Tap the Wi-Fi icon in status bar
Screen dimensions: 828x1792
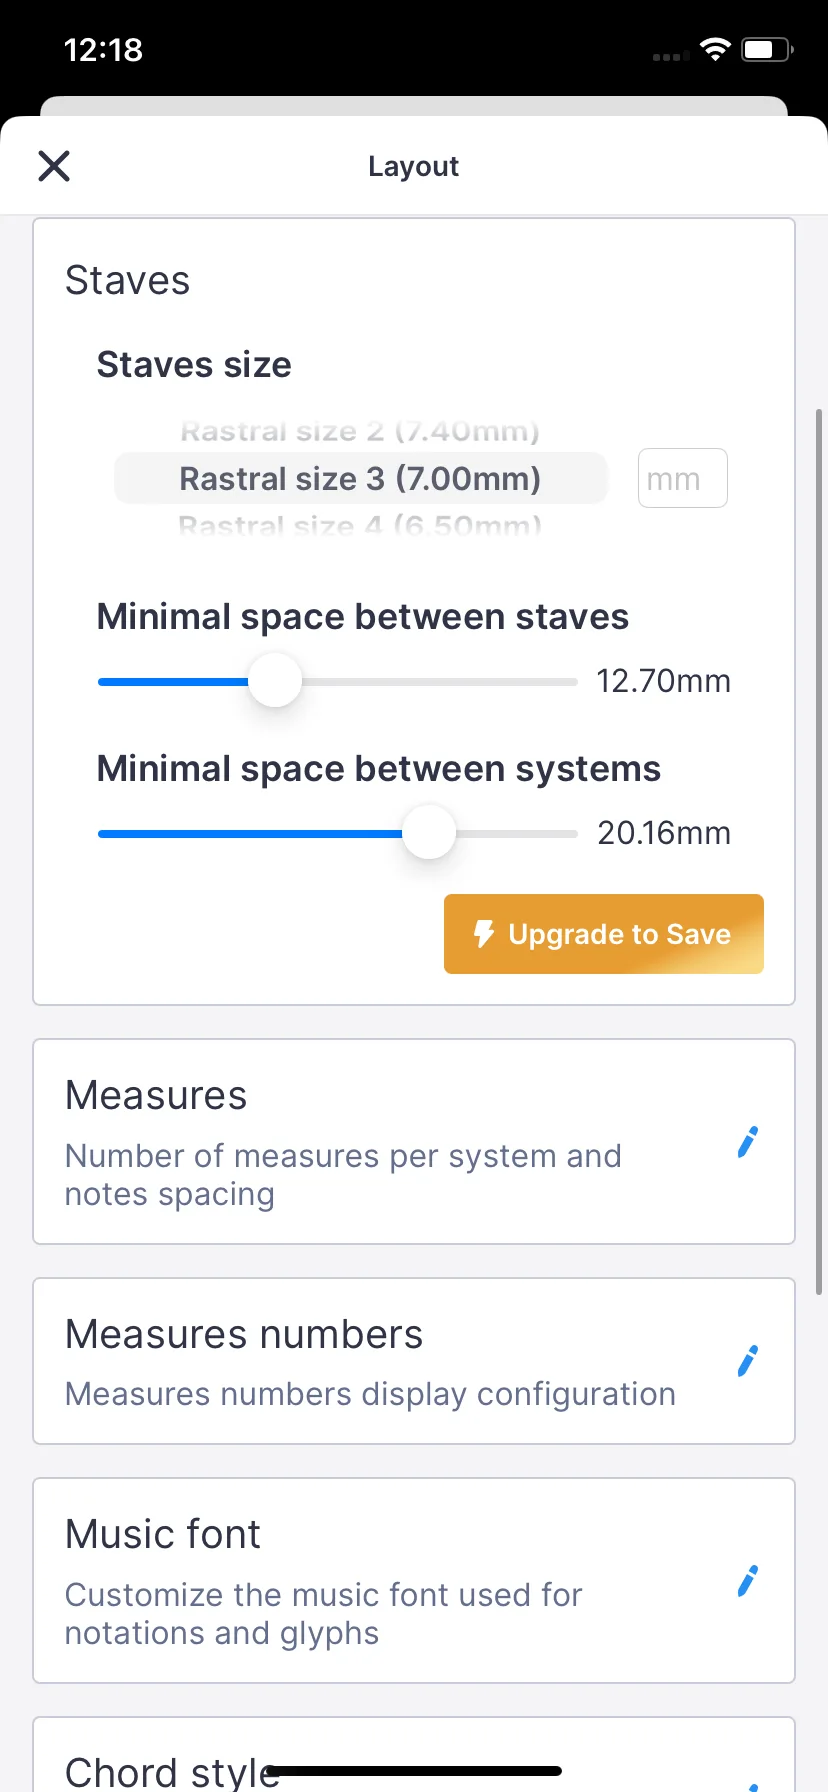pos(715,49)
